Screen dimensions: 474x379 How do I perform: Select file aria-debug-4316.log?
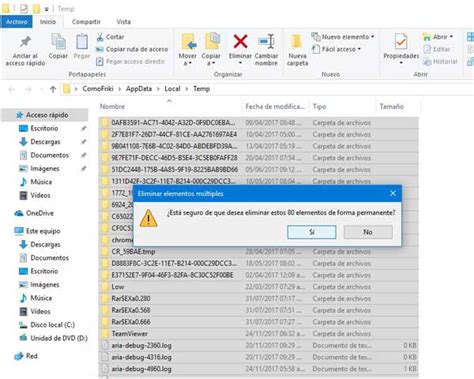click(259, 357)
